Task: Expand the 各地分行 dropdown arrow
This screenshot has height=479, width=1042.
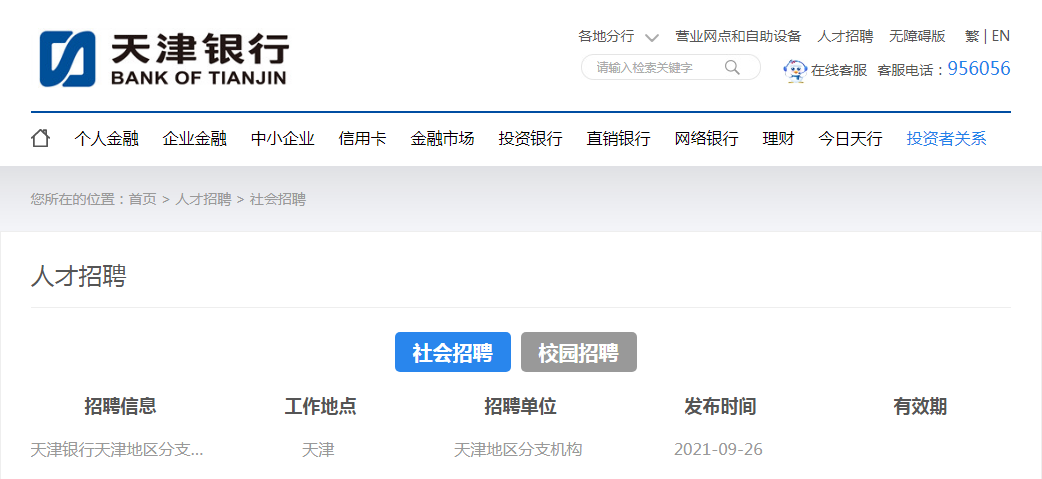Action: point(651,37)
